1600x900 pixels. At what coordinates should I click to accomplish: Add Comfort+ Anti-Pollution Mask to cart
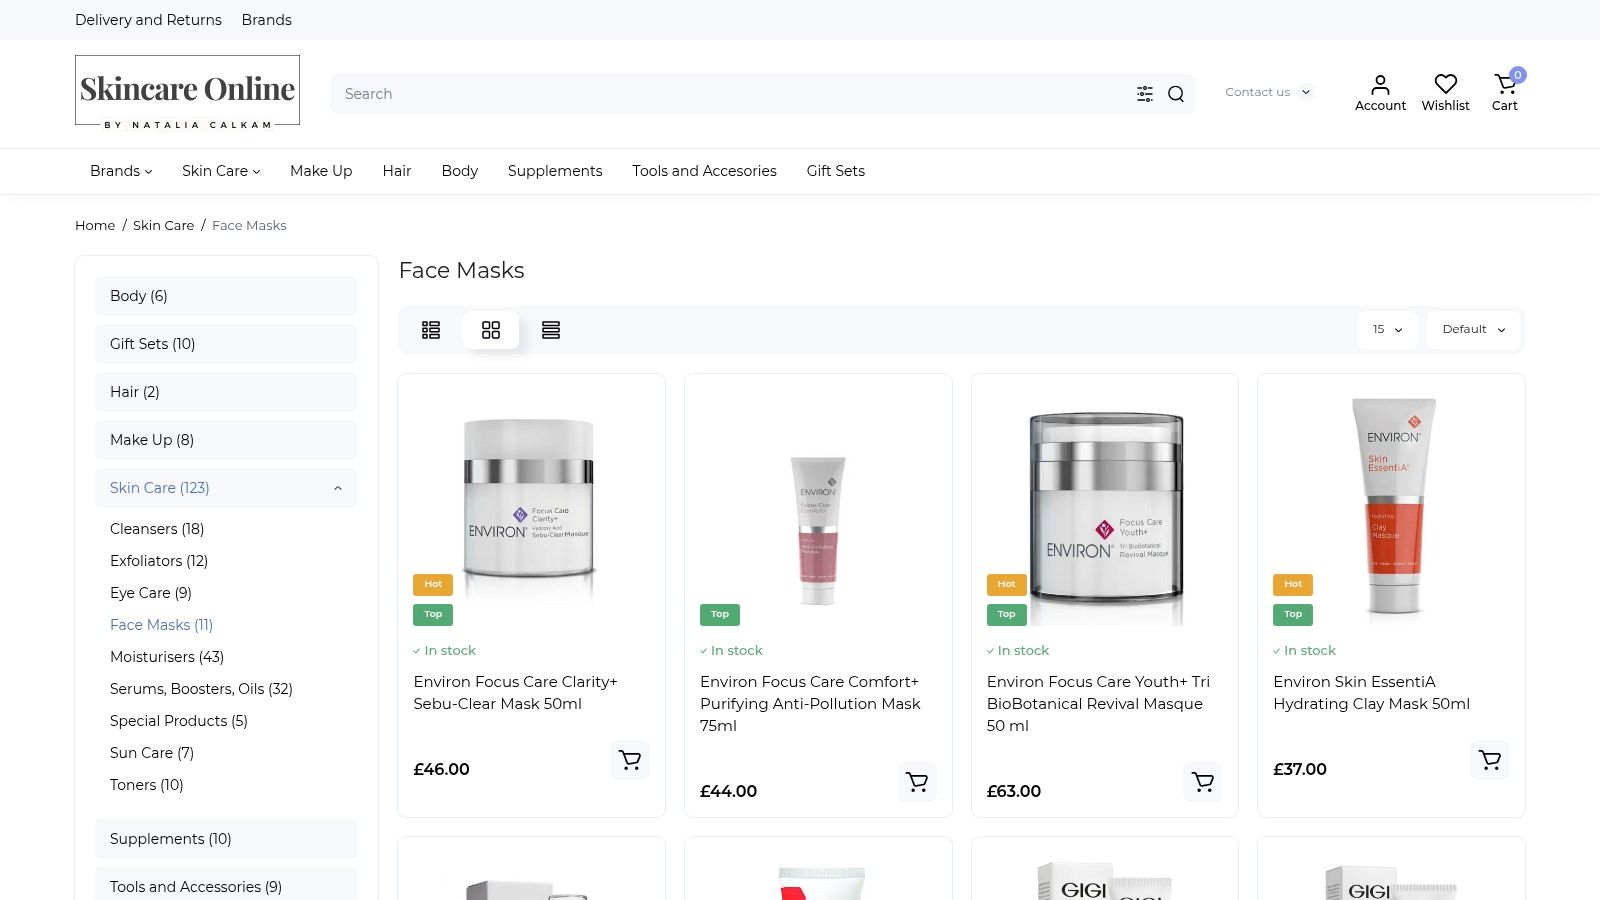pyautogui.click(x=917, y=782)
